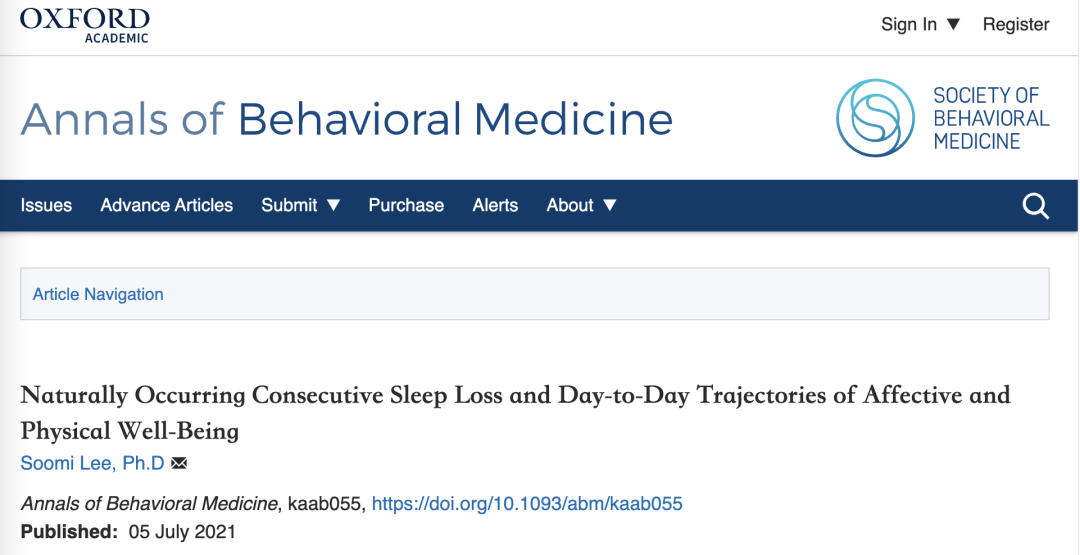Click the Register link
This screenshot has width=1080, height=555.
point(1016,25)
